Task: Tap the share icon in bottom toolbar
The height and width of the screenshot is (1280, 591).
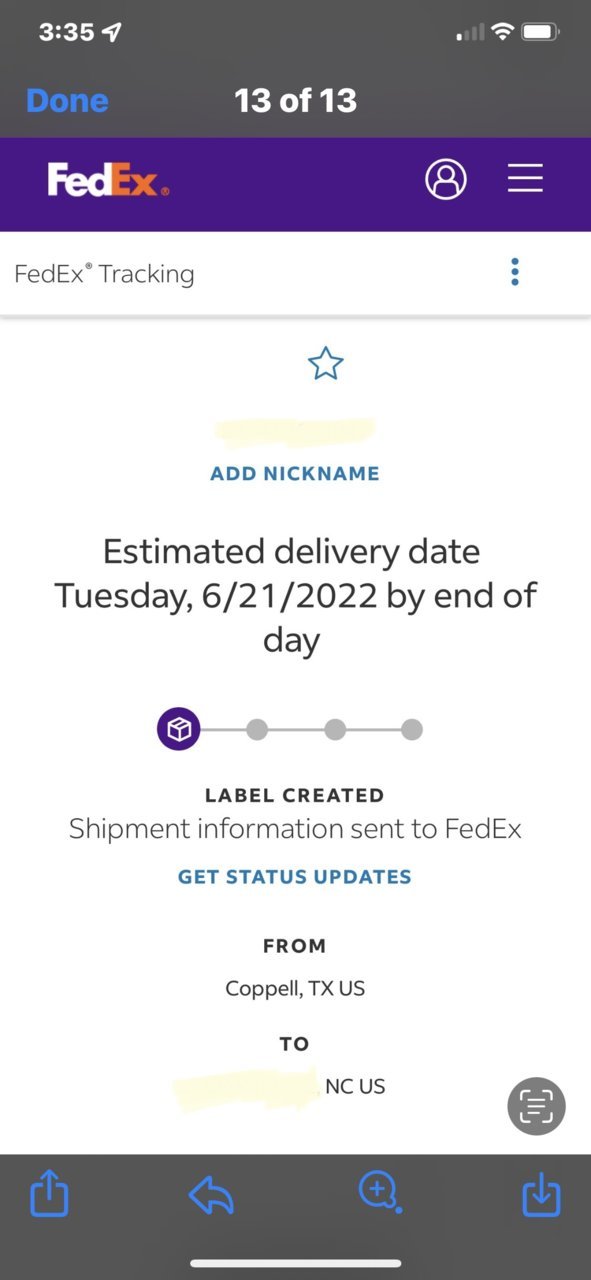Action: point(49,1193)
